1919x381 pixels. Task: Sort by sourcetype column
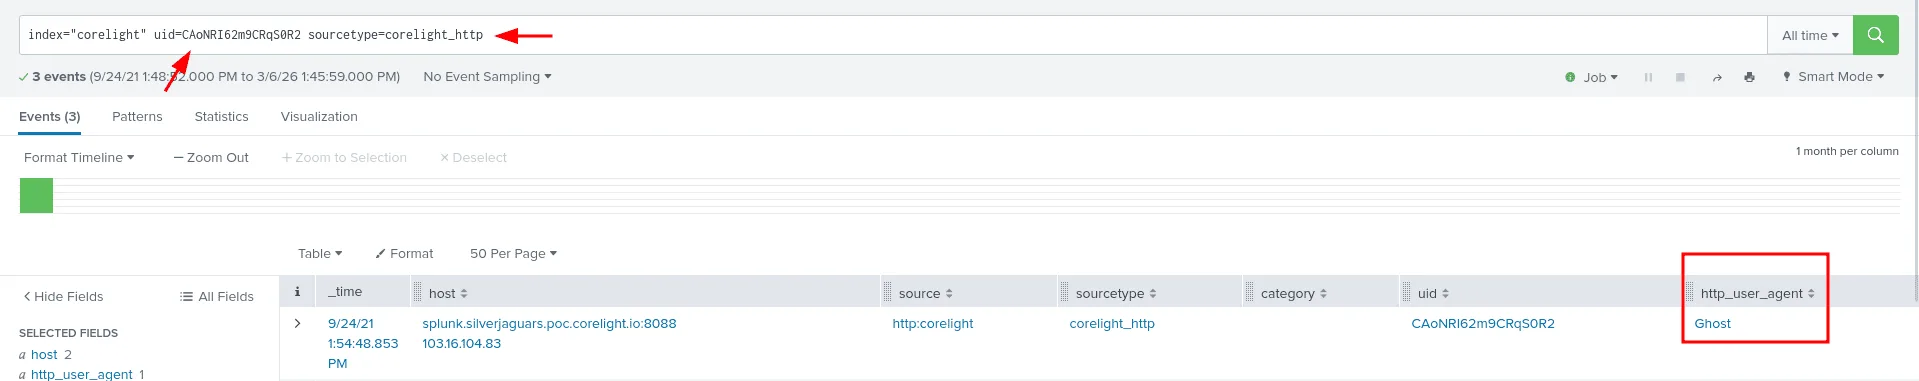click(x=1116, y=294)
